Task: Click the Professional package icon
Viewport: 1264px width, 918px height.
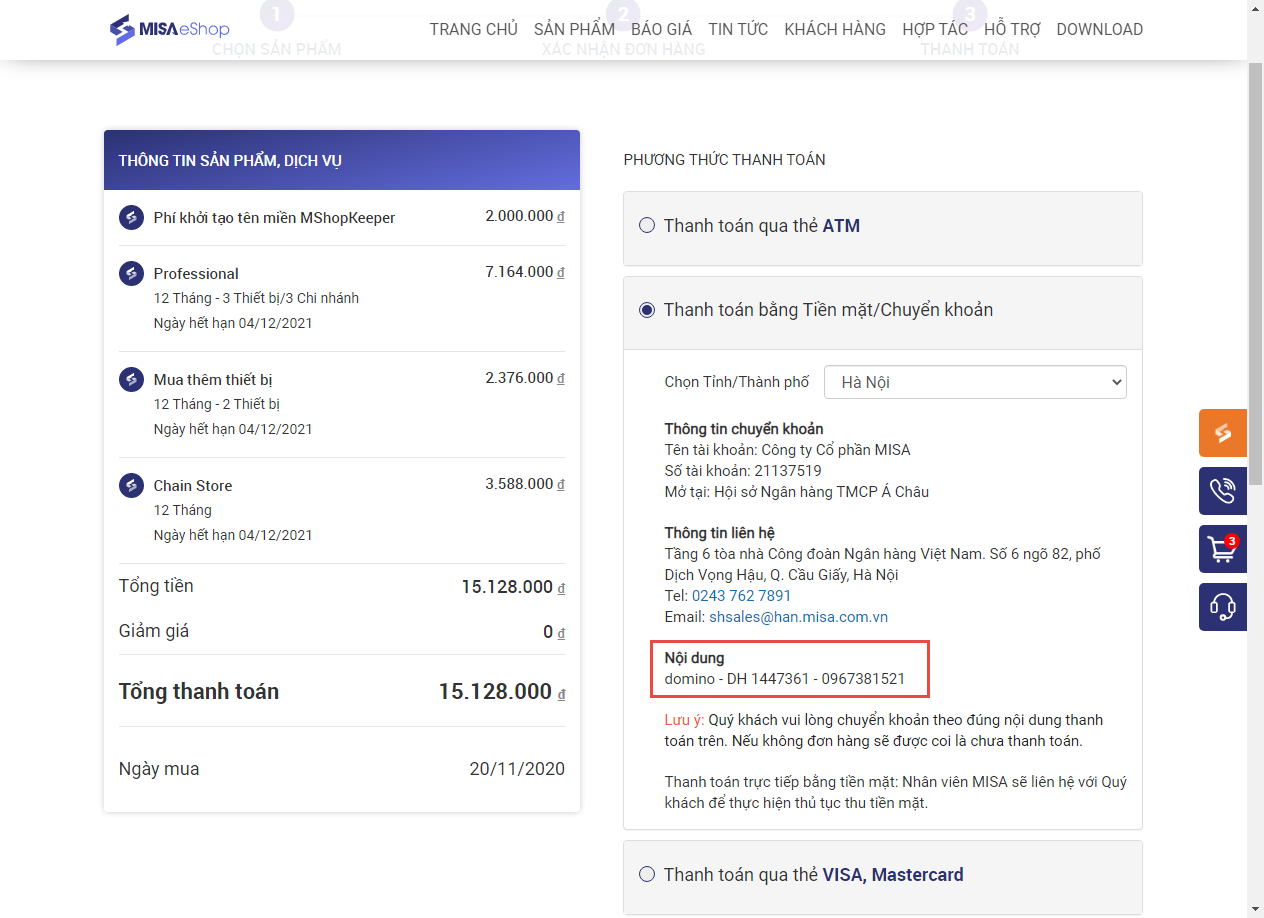Action: click(131, 274)
